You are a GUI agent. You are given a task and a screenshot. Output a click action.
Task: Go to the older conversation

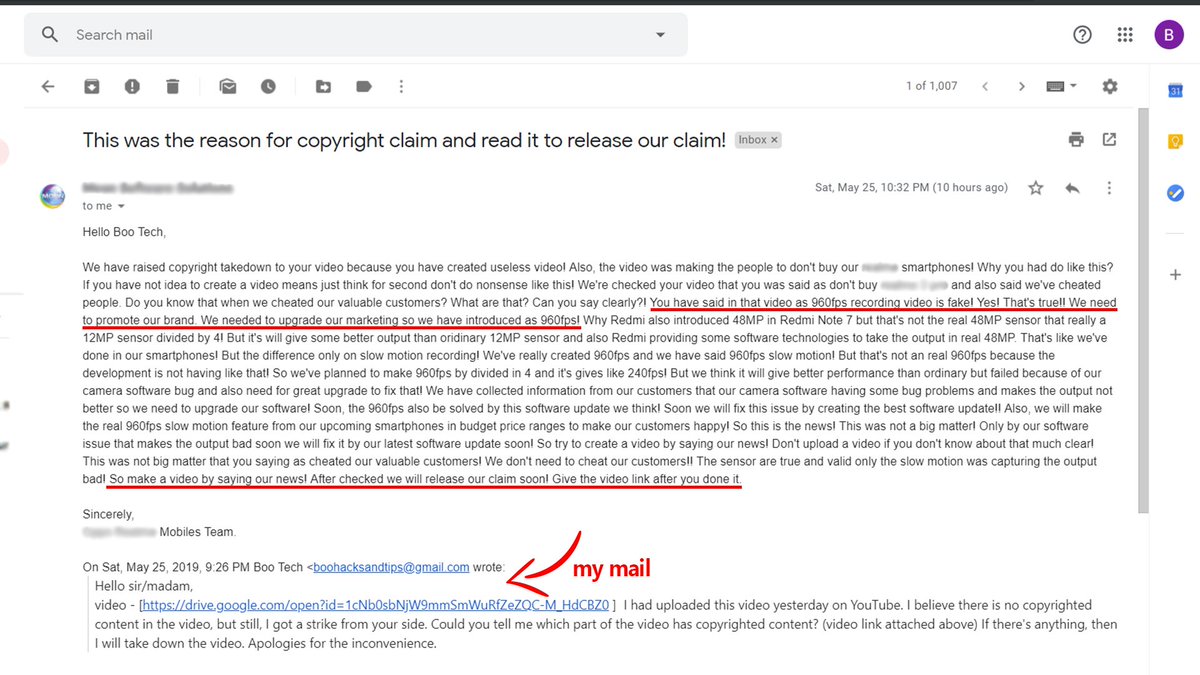coord(1021,87)
